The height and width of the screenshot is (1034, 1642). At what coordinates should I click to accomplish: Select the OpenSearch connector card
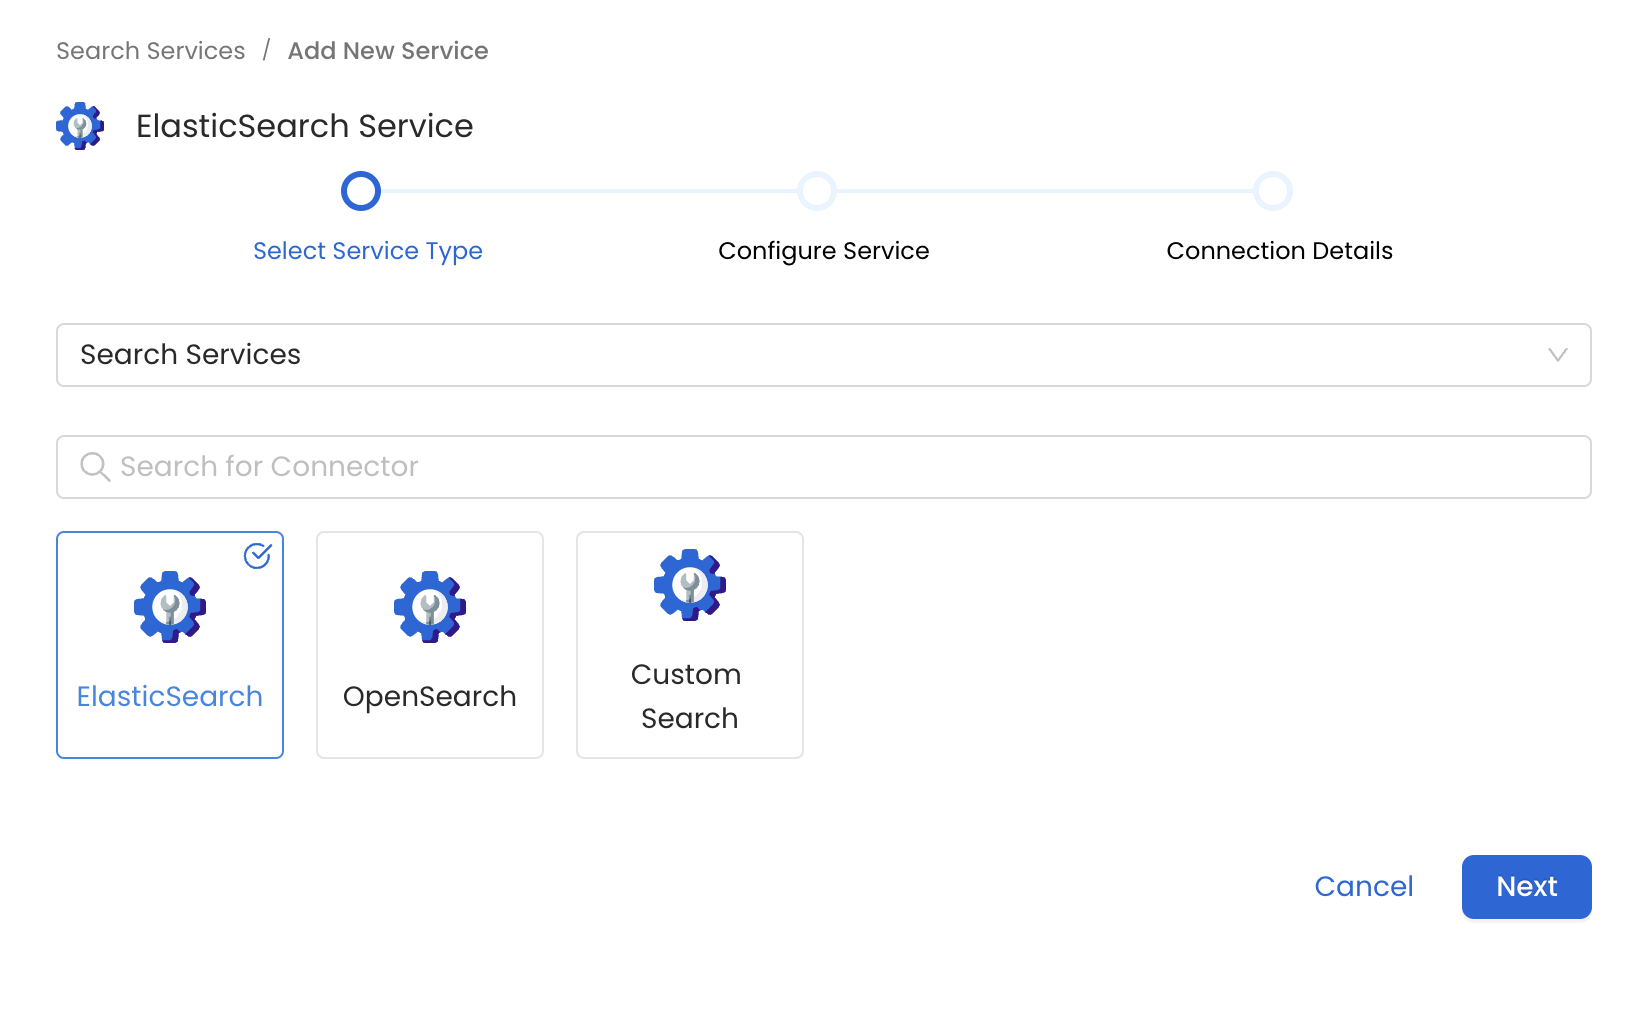pyautogui.click(x=429, y=645)
